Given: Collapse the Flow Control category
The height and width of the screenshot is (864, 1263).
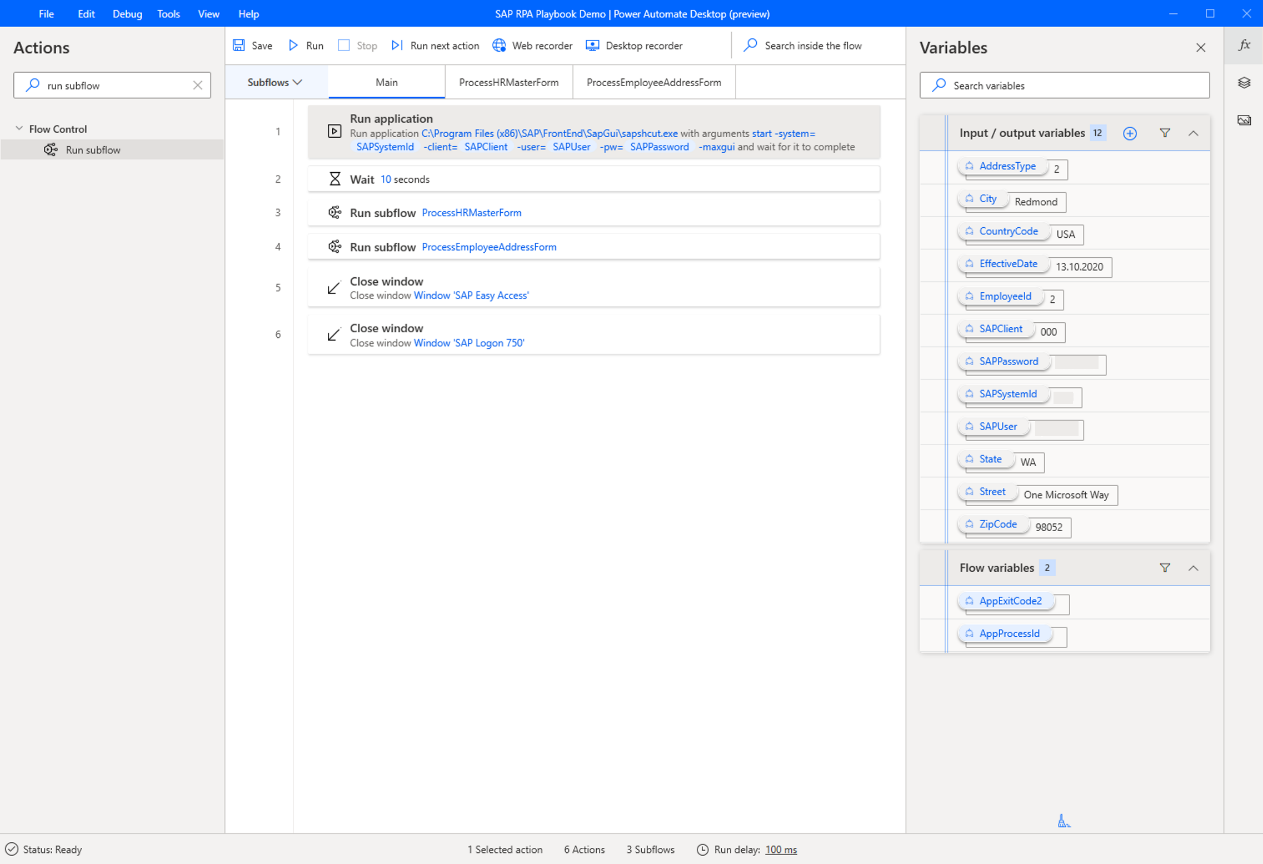Looking at the screenshot, I should pyautogui.click(x=20, y=128).
